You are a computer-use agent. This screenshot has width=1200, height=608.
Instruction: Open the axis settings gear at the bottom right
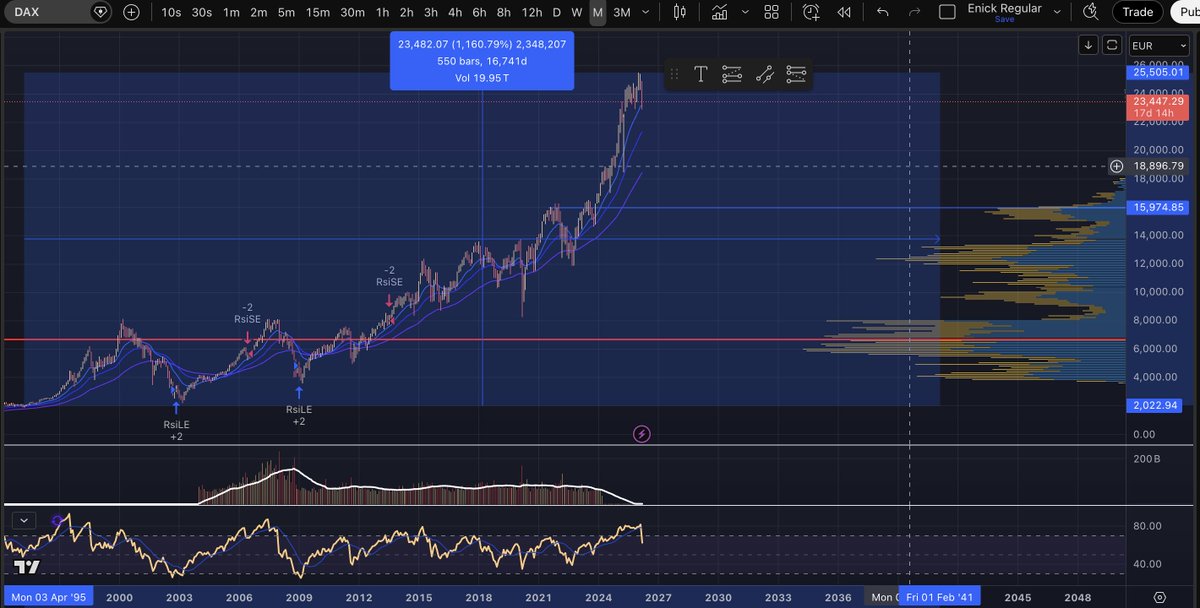coord(1158,597)
